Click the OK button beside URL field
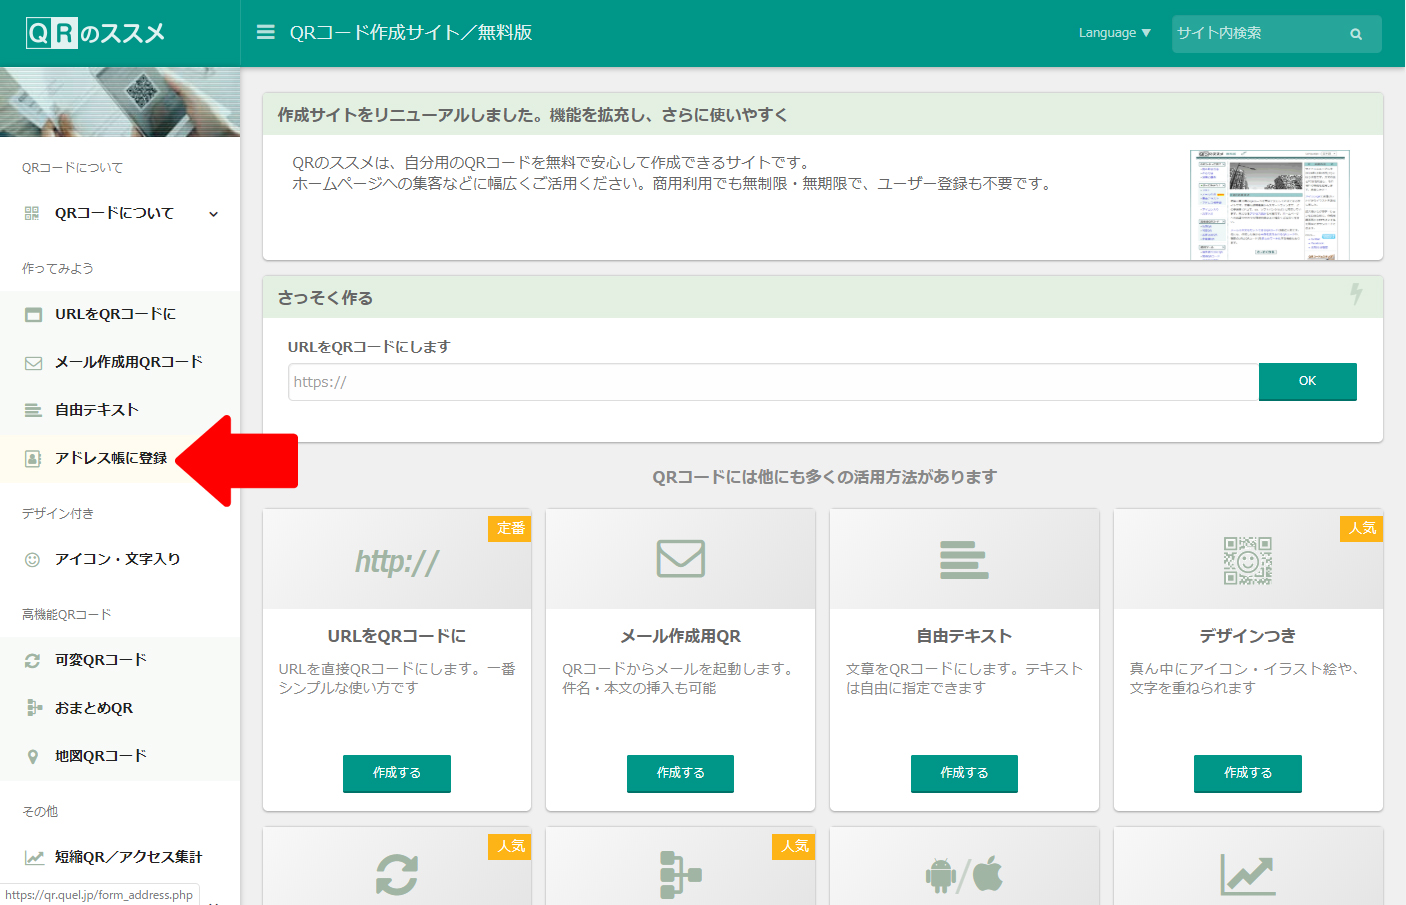This screenshot has height=905, width=1406. point(1307,381)
